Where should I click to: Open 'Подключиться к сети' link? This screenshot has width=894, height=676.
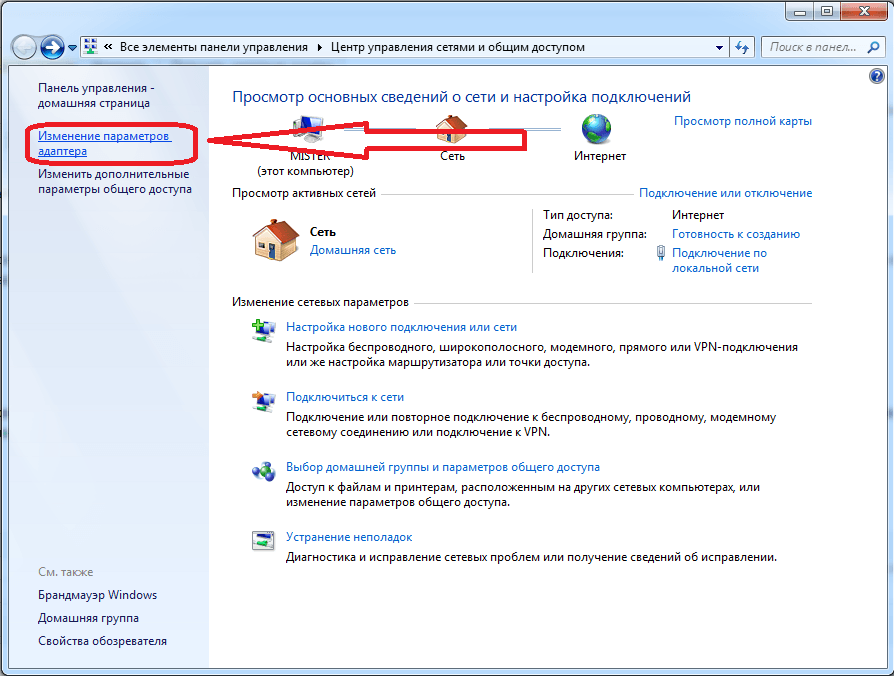tap(345, 397)
